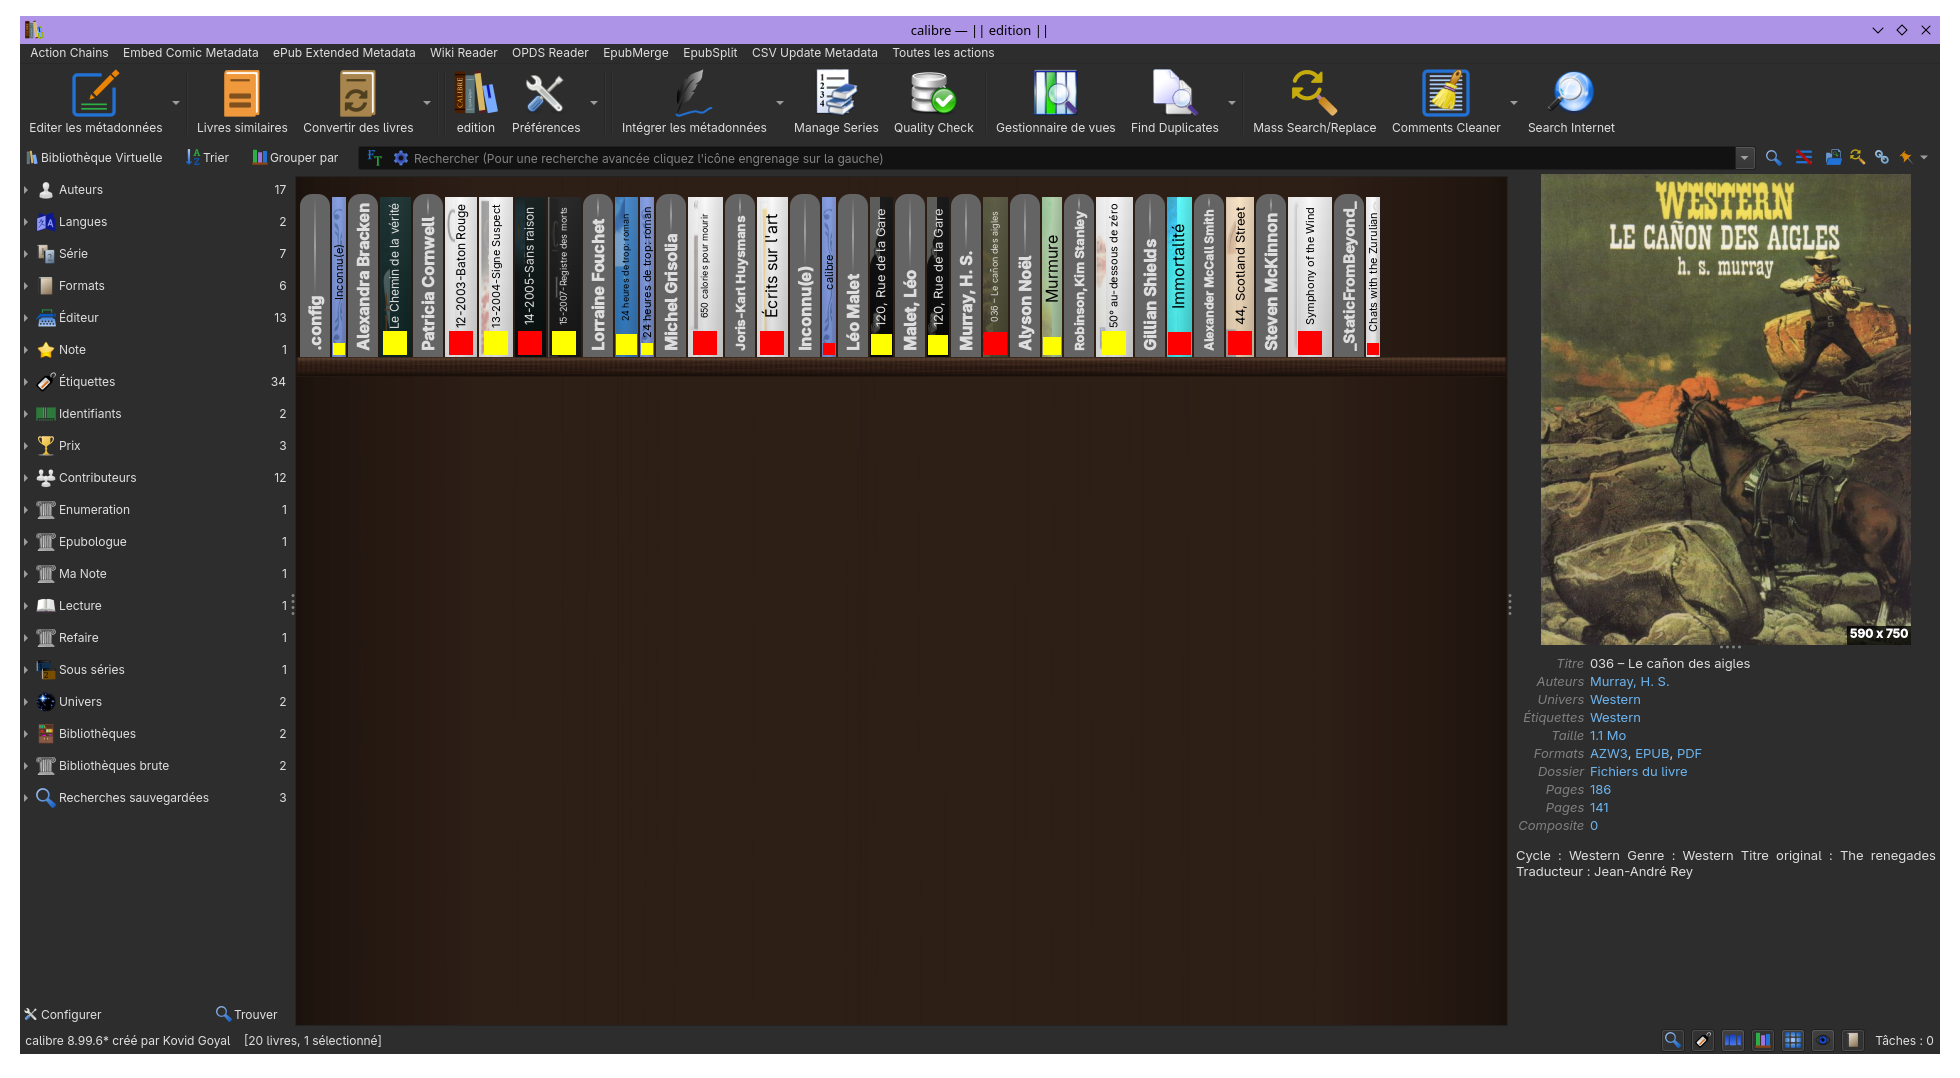
Task: Launch the Manage Series plugin
Action: 836,102
